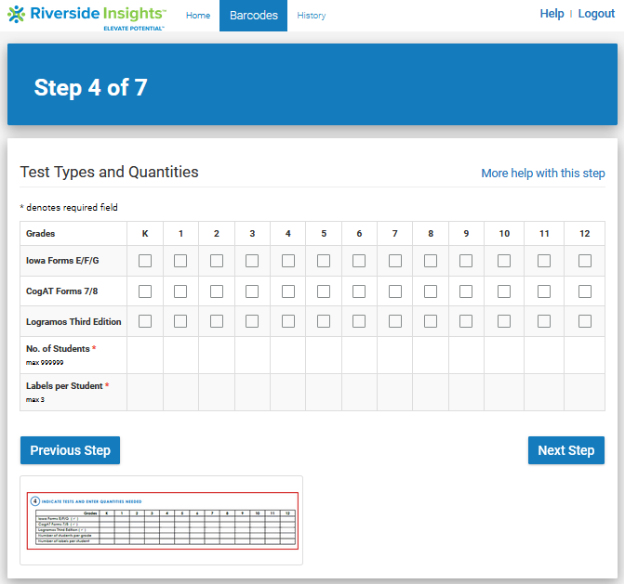Image resolution: width=624 pixels, height=584 pixels.
Task: Tick CogAT Forms 7/8 for grade 7
Action: 395,291
